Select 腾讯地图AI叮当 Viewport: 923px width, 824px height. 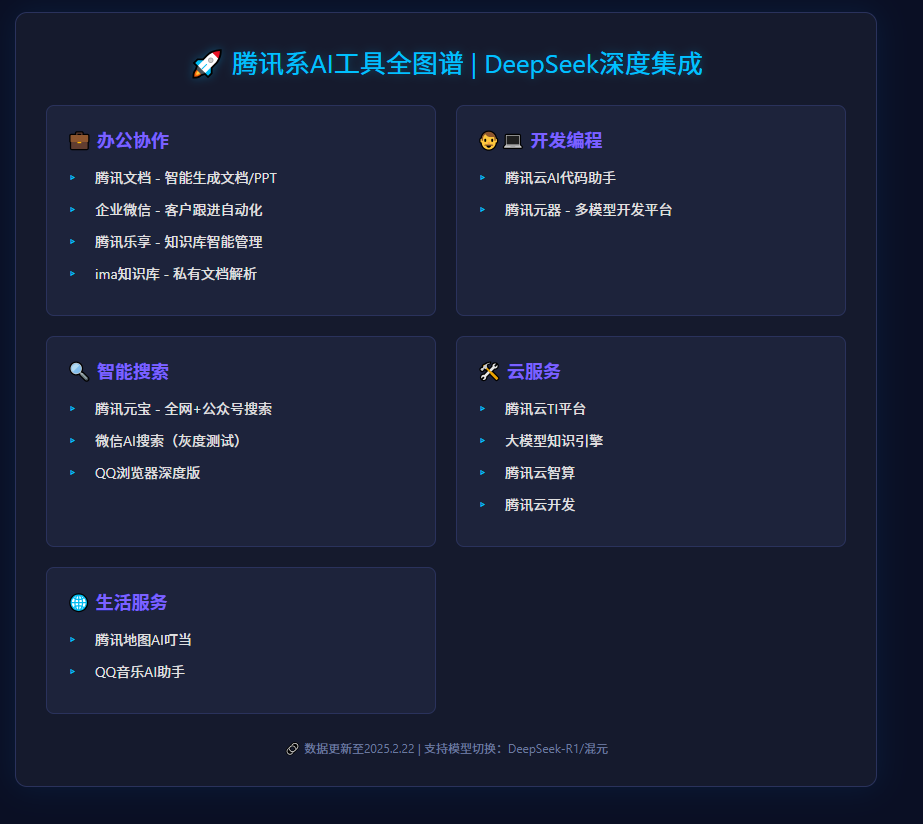pos(143,640)
